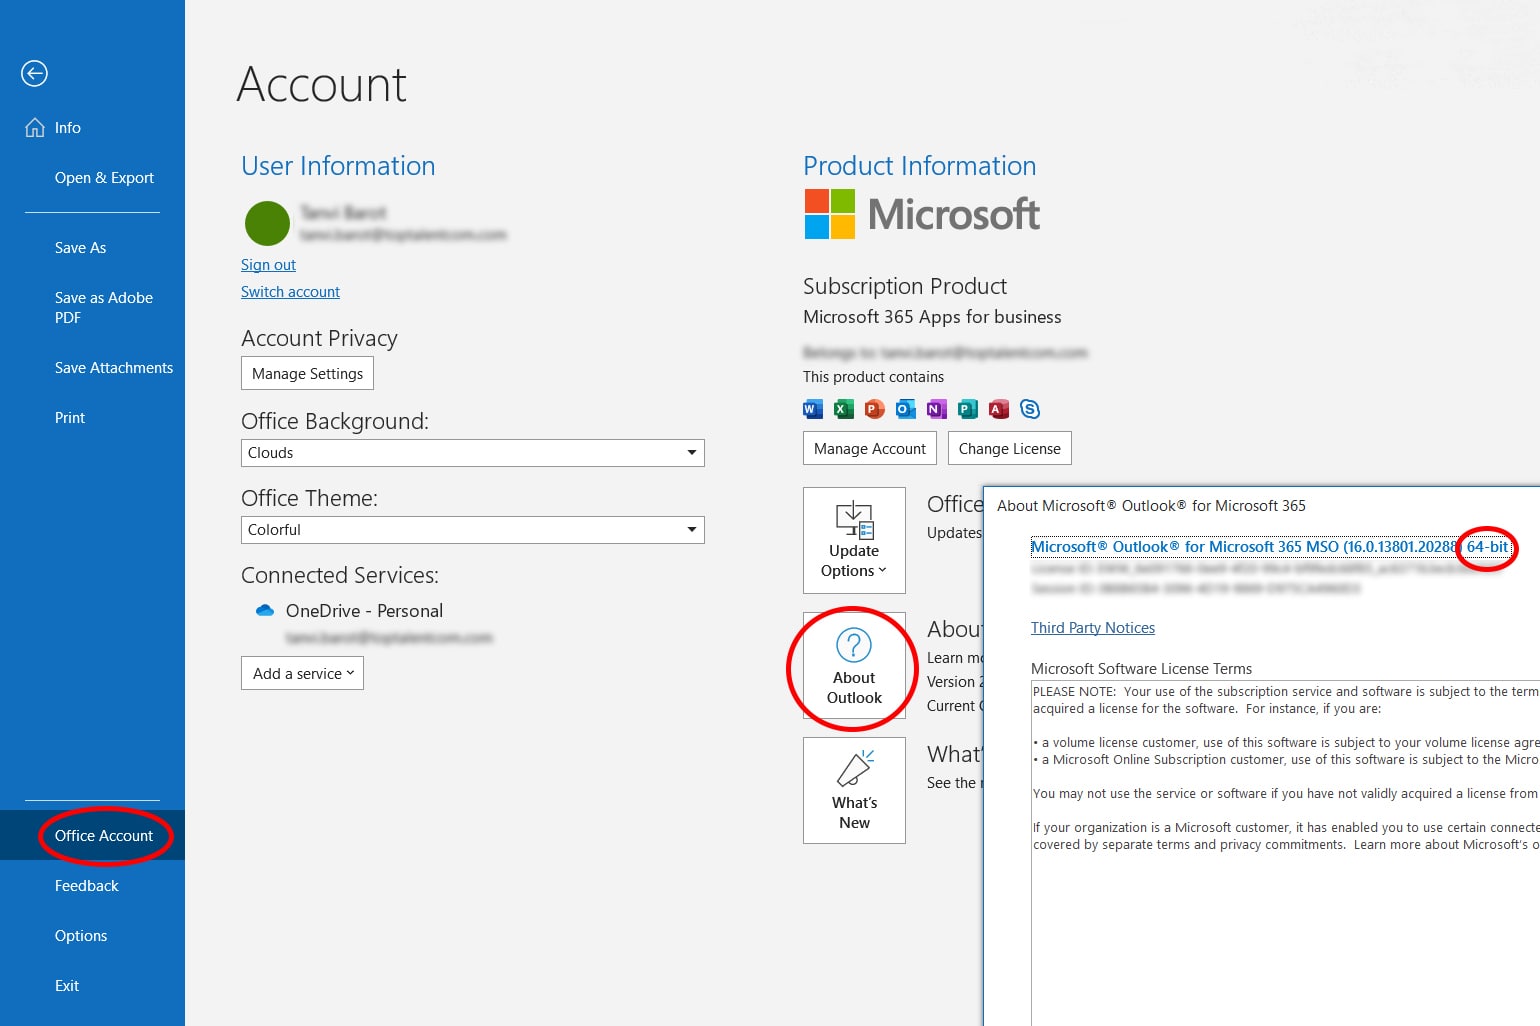Viewport: 1540px width, 1026px height.
Task: Click the Change License button
Action: [x=1009, y=449]
